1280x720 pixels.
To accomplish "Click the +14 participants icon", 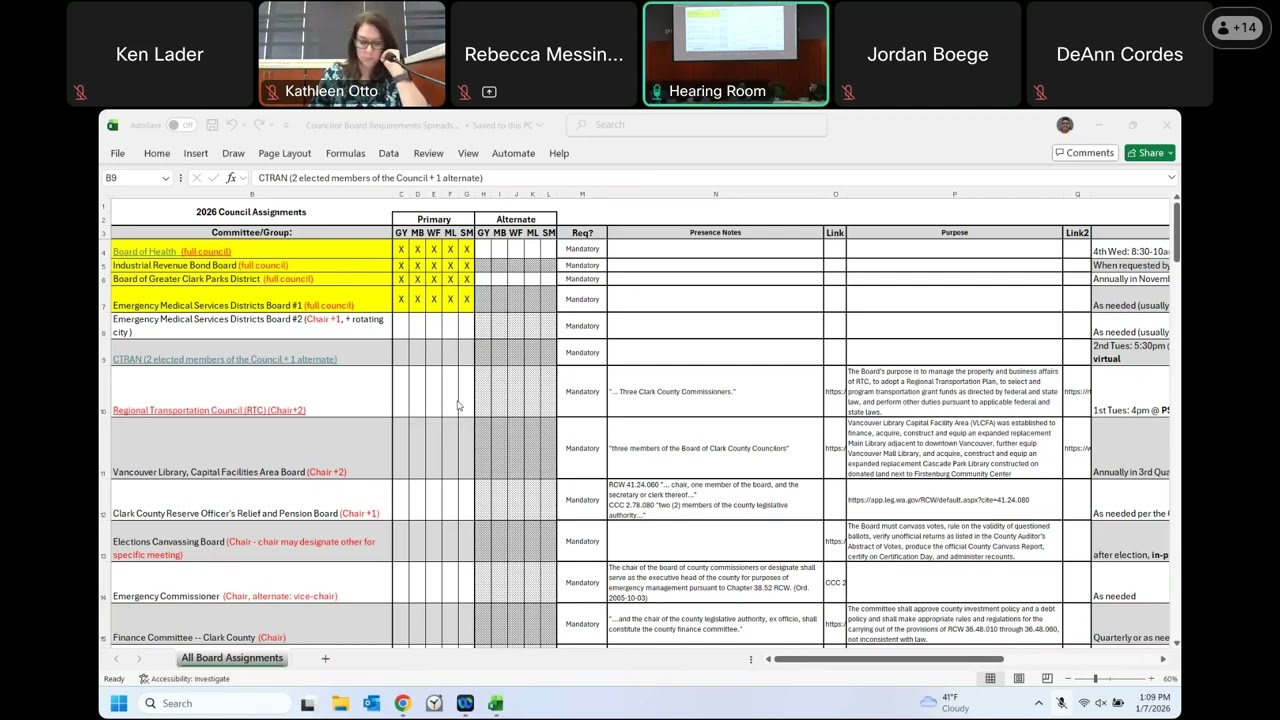I will point(1235,28).
